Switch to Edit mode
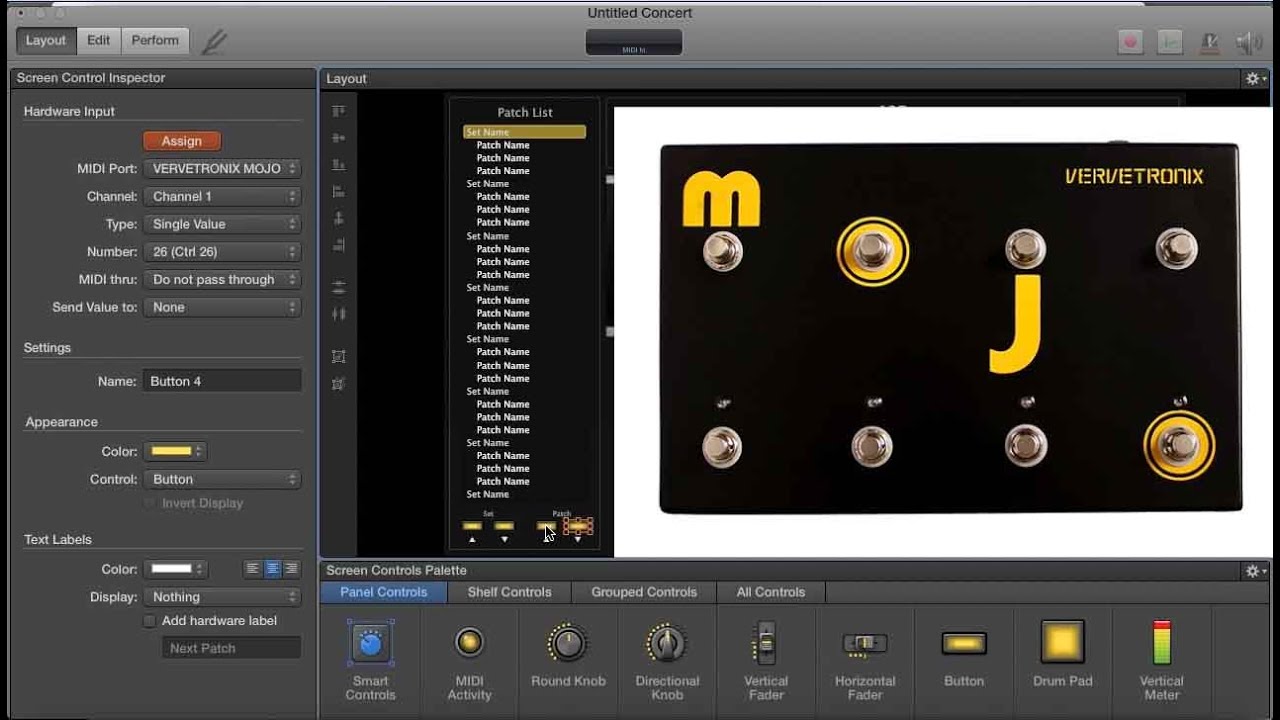This screenshot has width=1280, height=720. pyautogui.click(x=98, y=41)
